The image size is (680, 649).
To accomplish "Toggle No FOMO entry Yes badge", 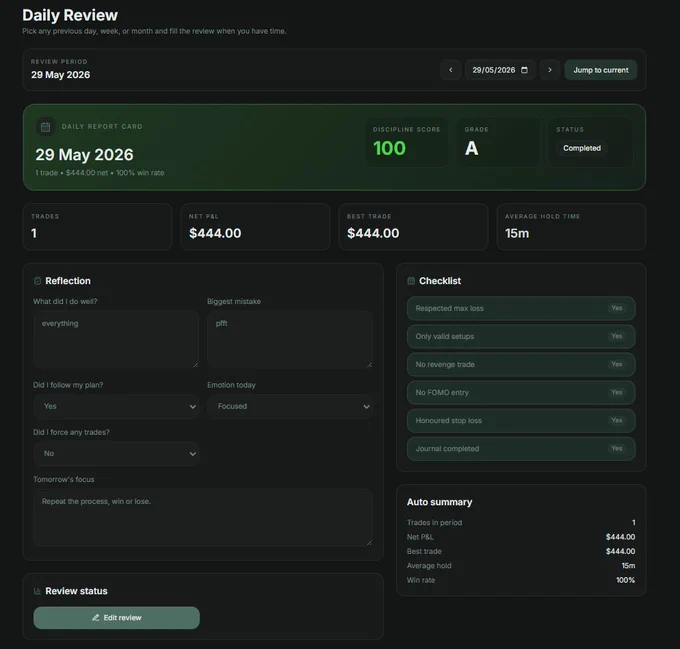I will pos(617,392).
